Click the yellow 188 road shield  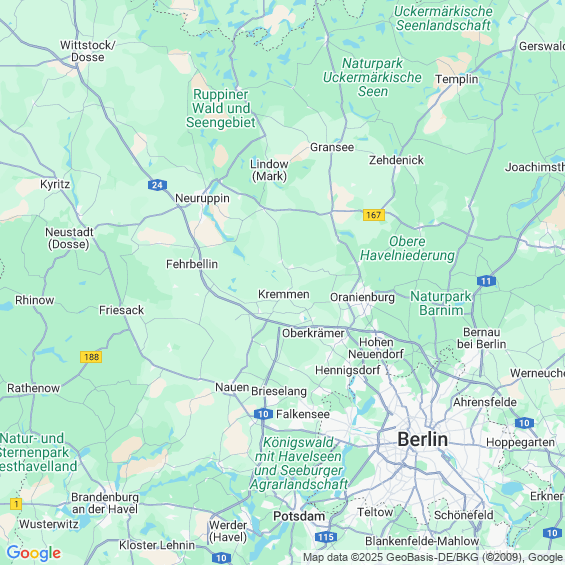(91, 357)
